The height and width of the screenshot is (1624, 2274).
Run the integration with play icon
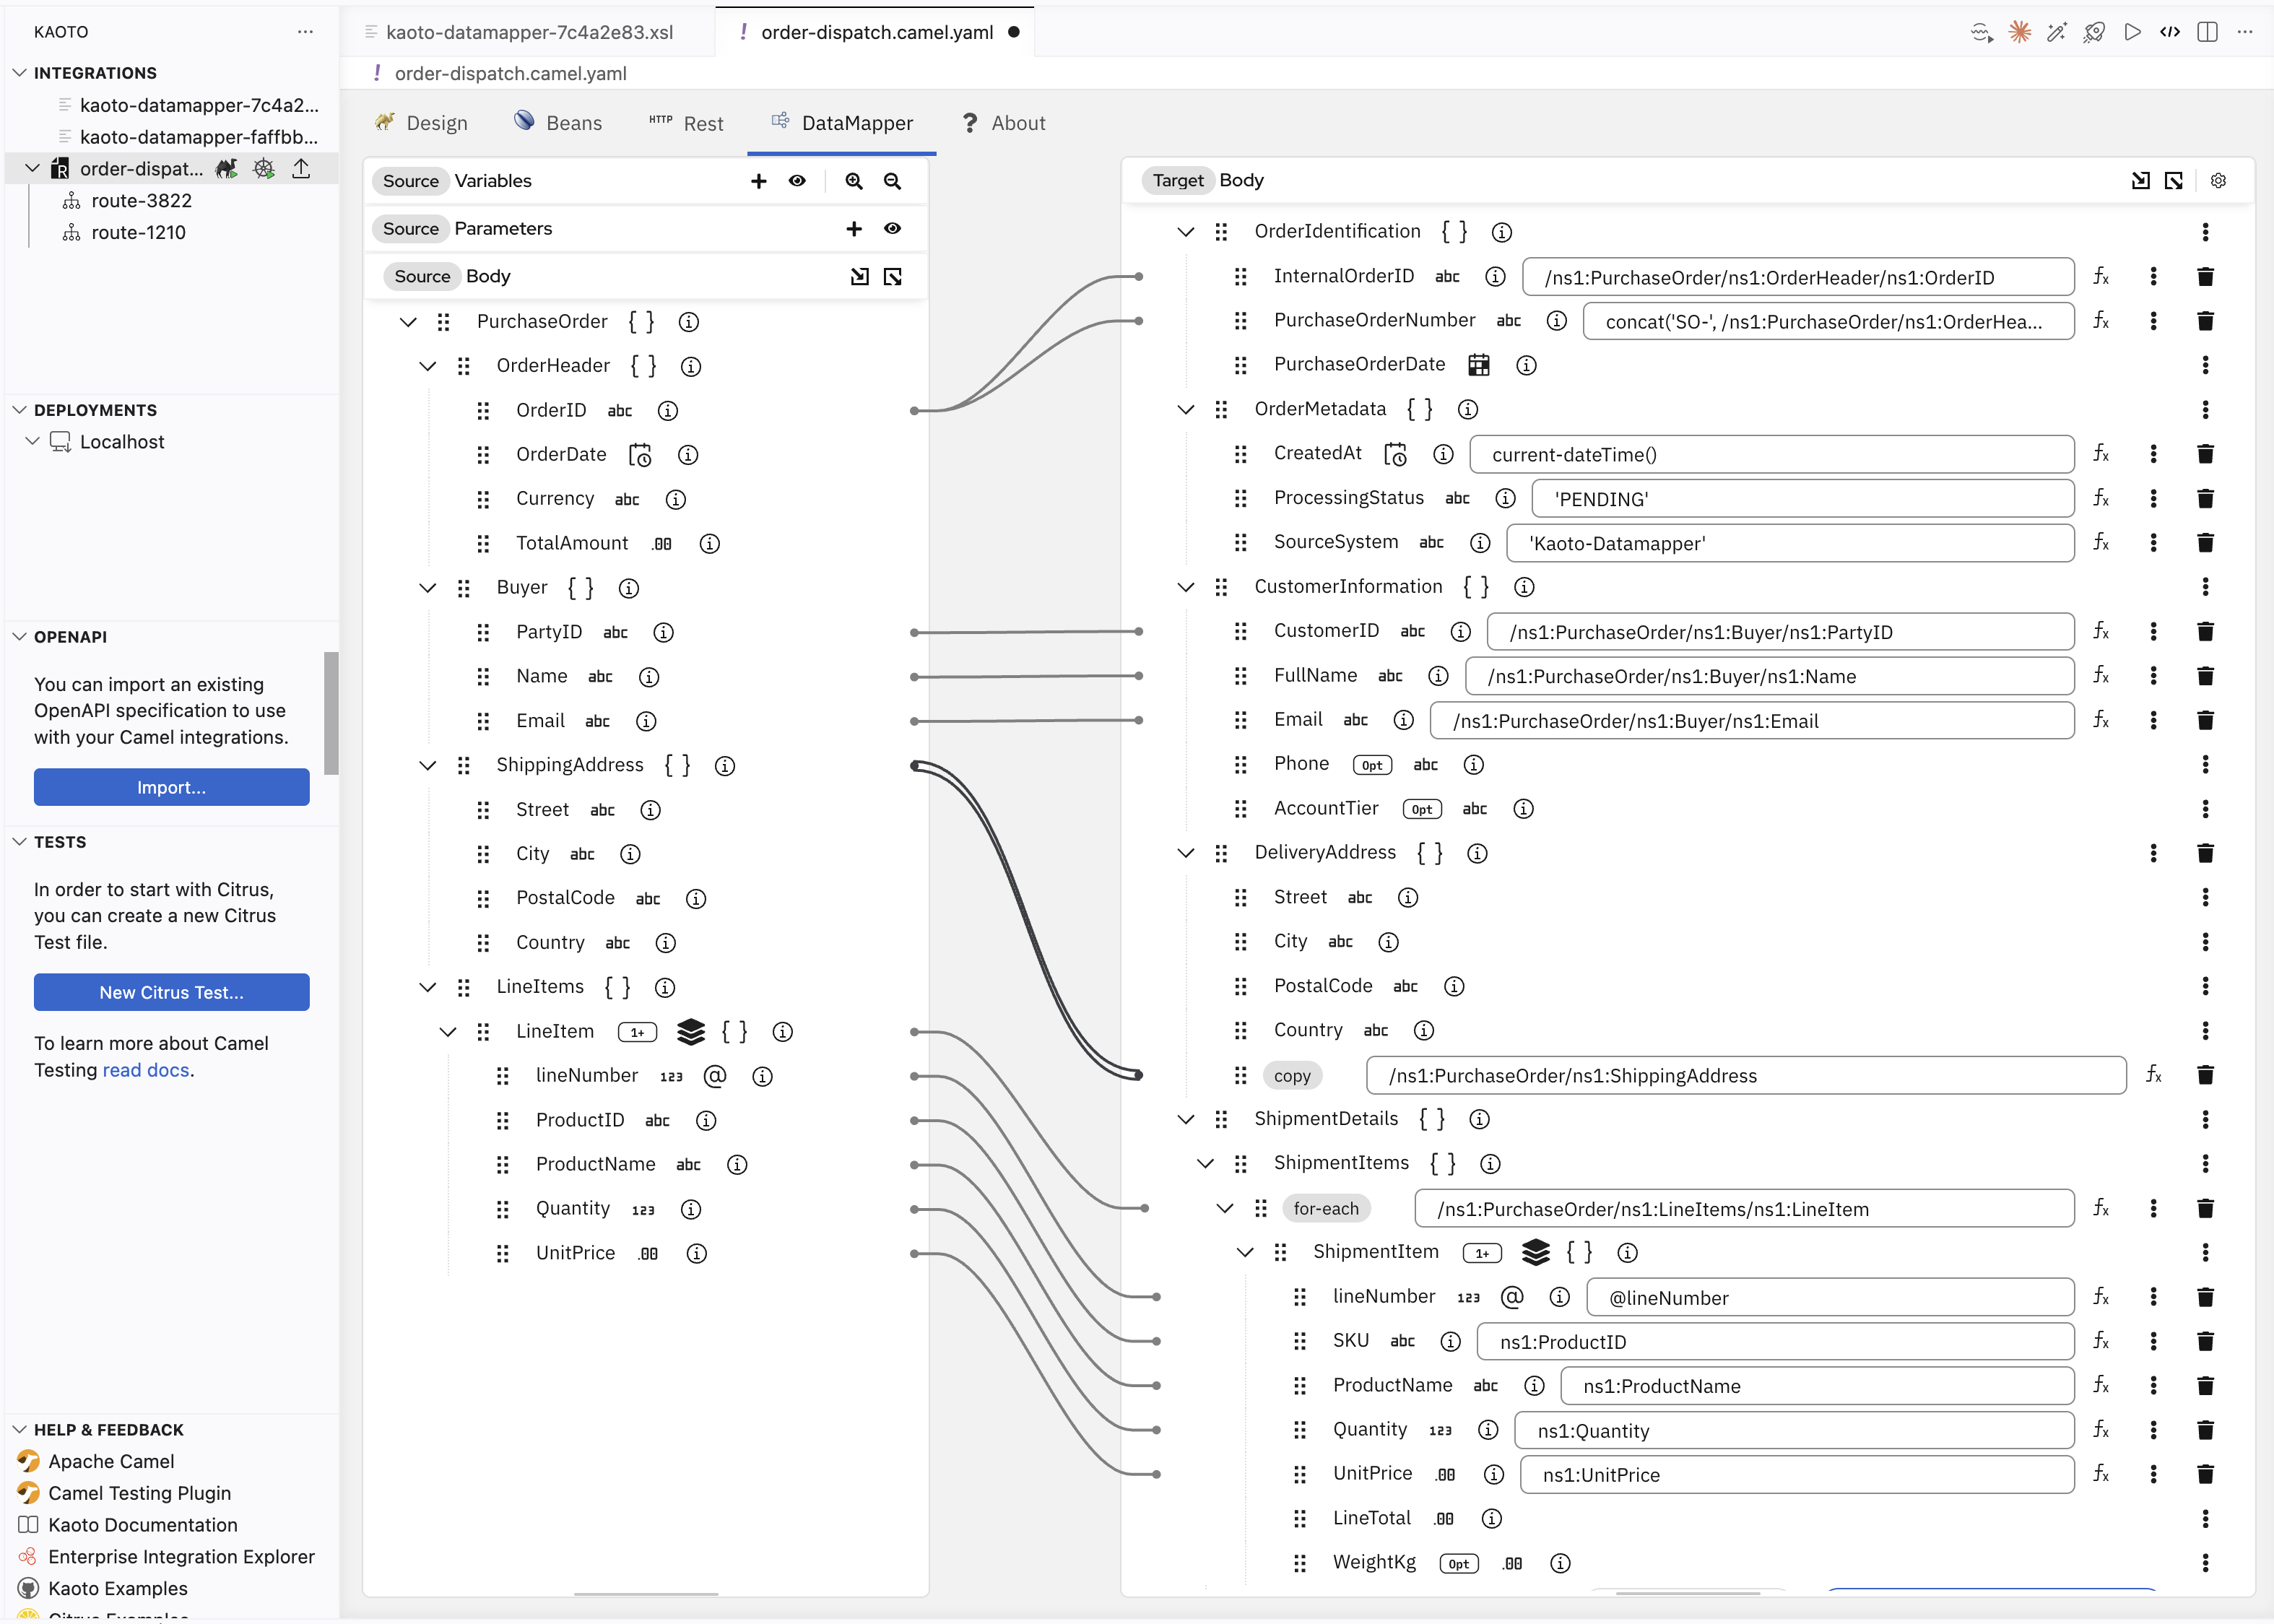tap(2132, 32)
